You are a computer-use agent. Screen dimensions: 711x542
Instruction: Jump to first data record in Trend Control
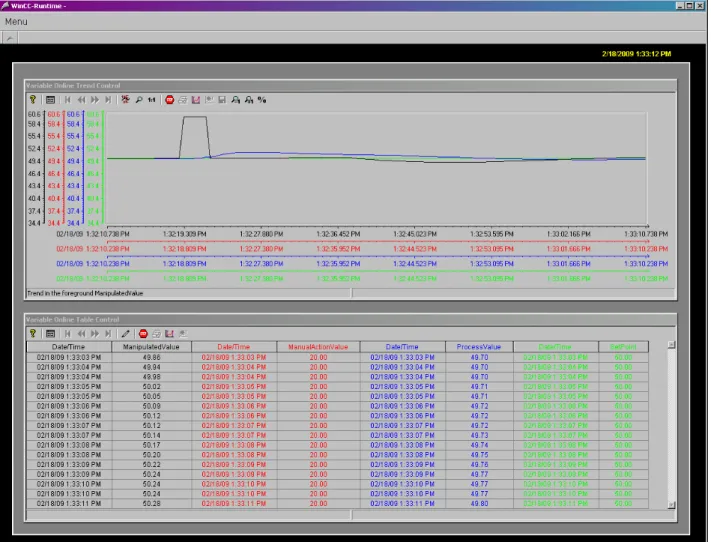coord(68,100)
